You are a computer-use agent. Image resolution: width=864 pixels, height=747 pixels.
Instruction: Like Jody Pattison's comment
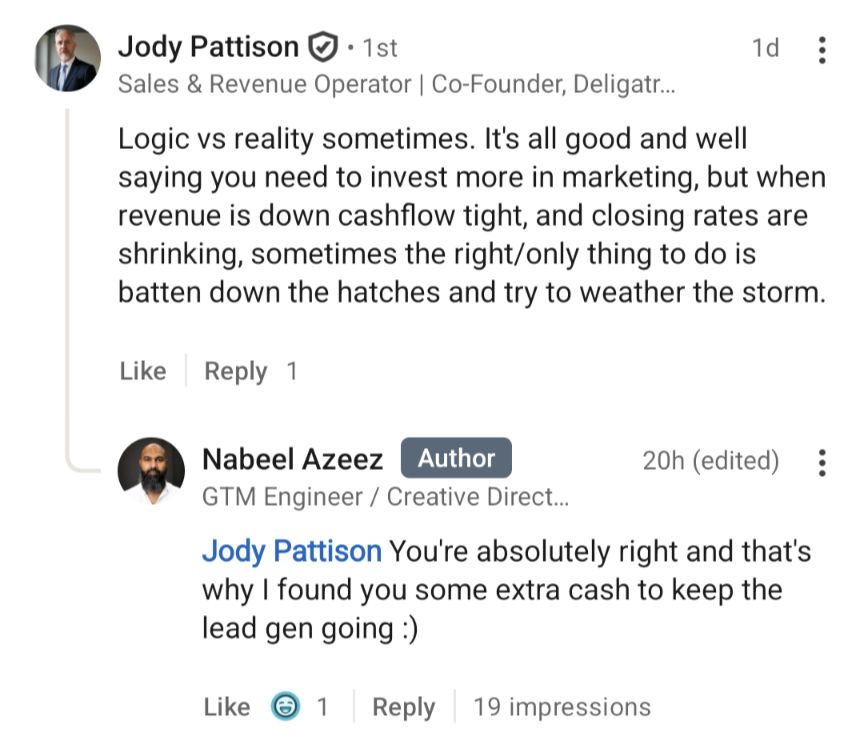coord(143,371)
